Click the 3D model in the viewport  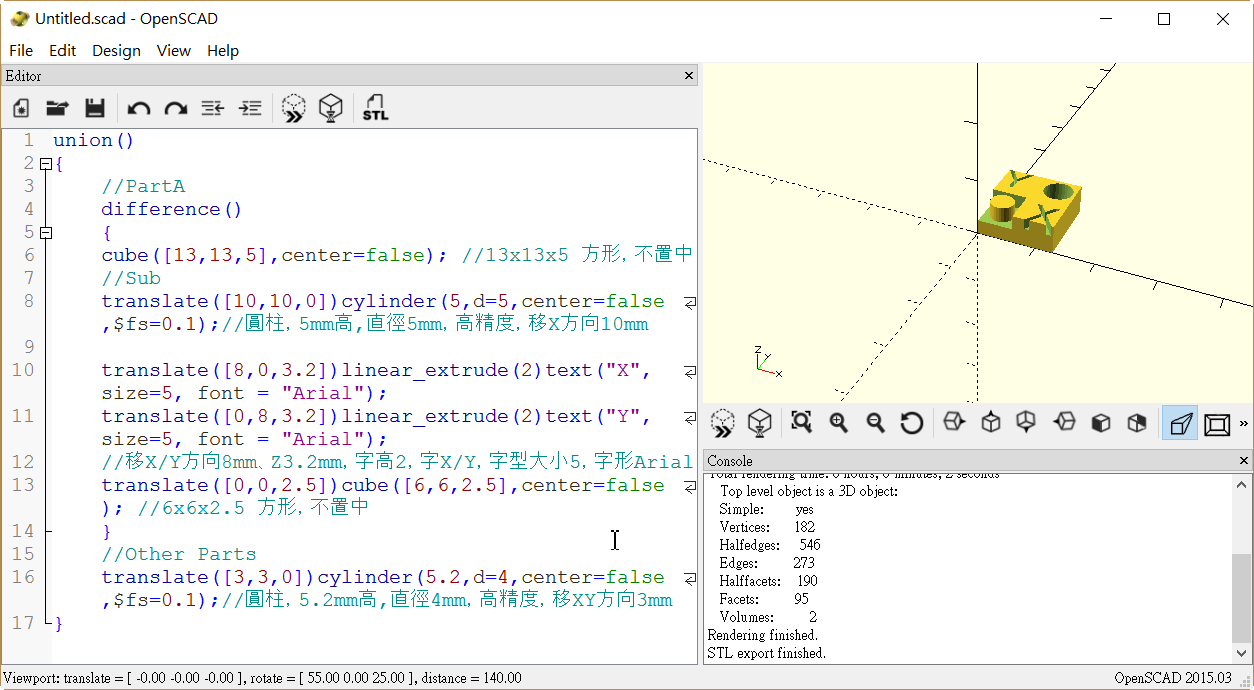(x=1031, y=213)
